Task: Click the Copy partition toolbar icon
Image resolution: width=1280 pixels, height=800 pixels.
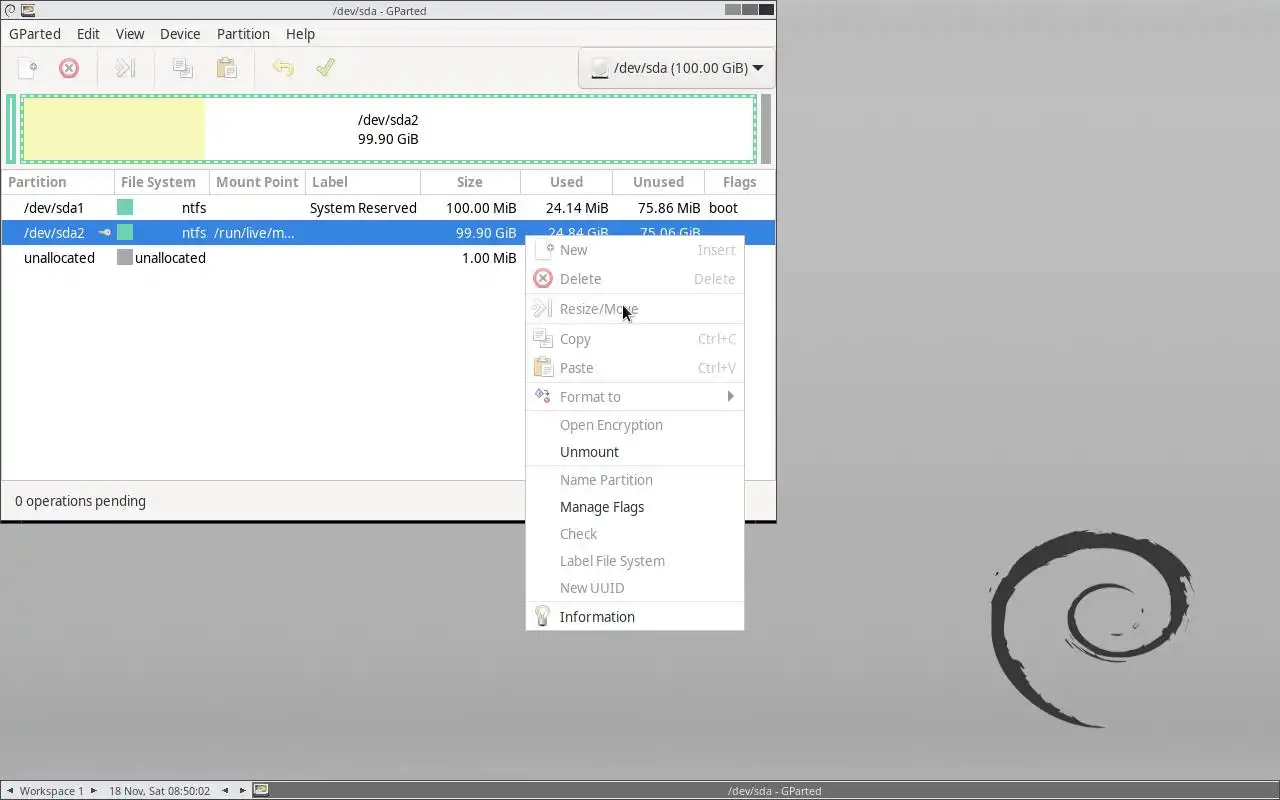Action: point(182,68)
